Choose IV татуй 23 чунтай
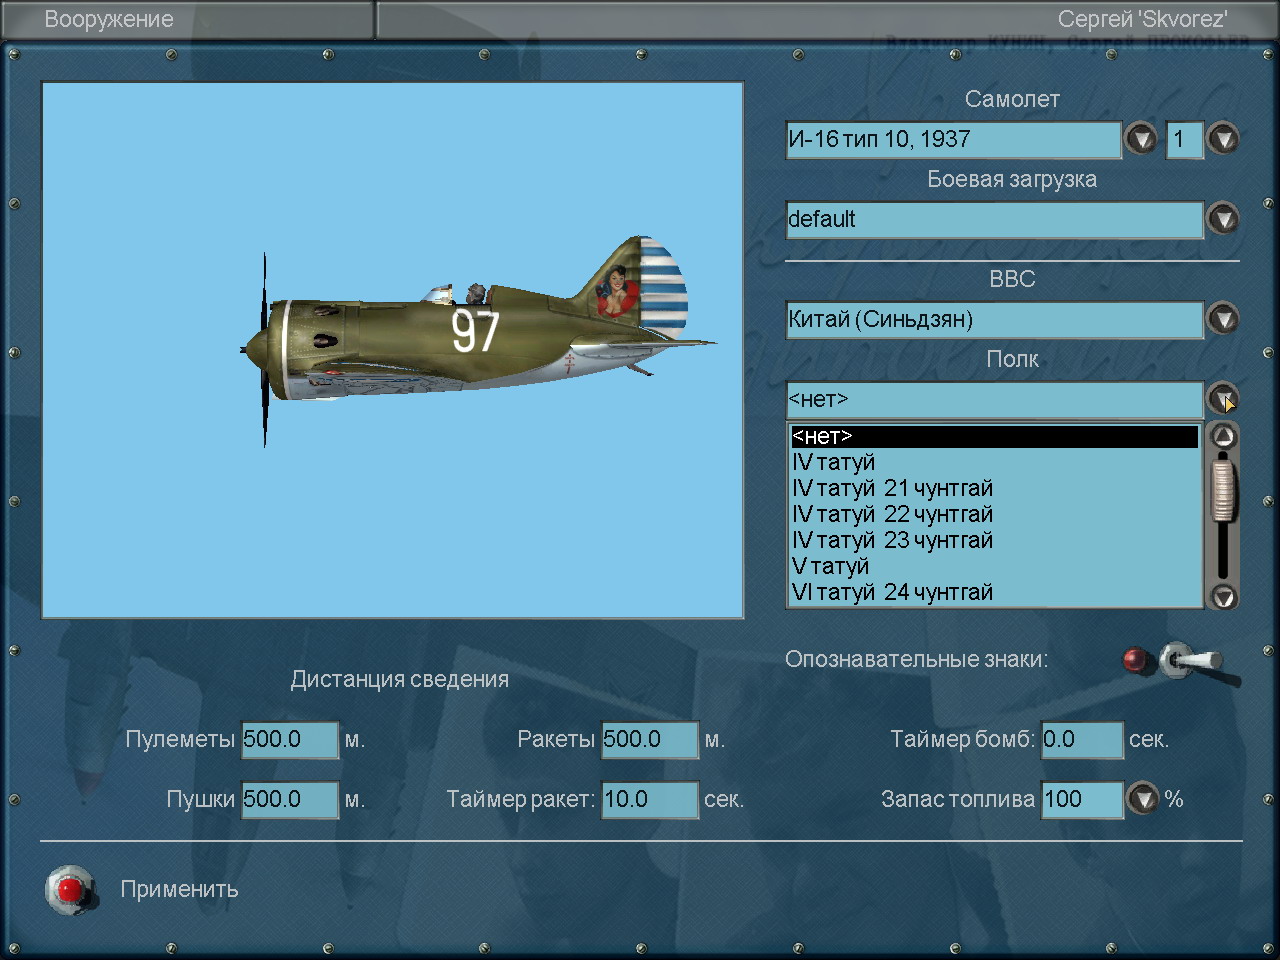The height and width of the screenshot is (960, 1280). coord(892,541)
